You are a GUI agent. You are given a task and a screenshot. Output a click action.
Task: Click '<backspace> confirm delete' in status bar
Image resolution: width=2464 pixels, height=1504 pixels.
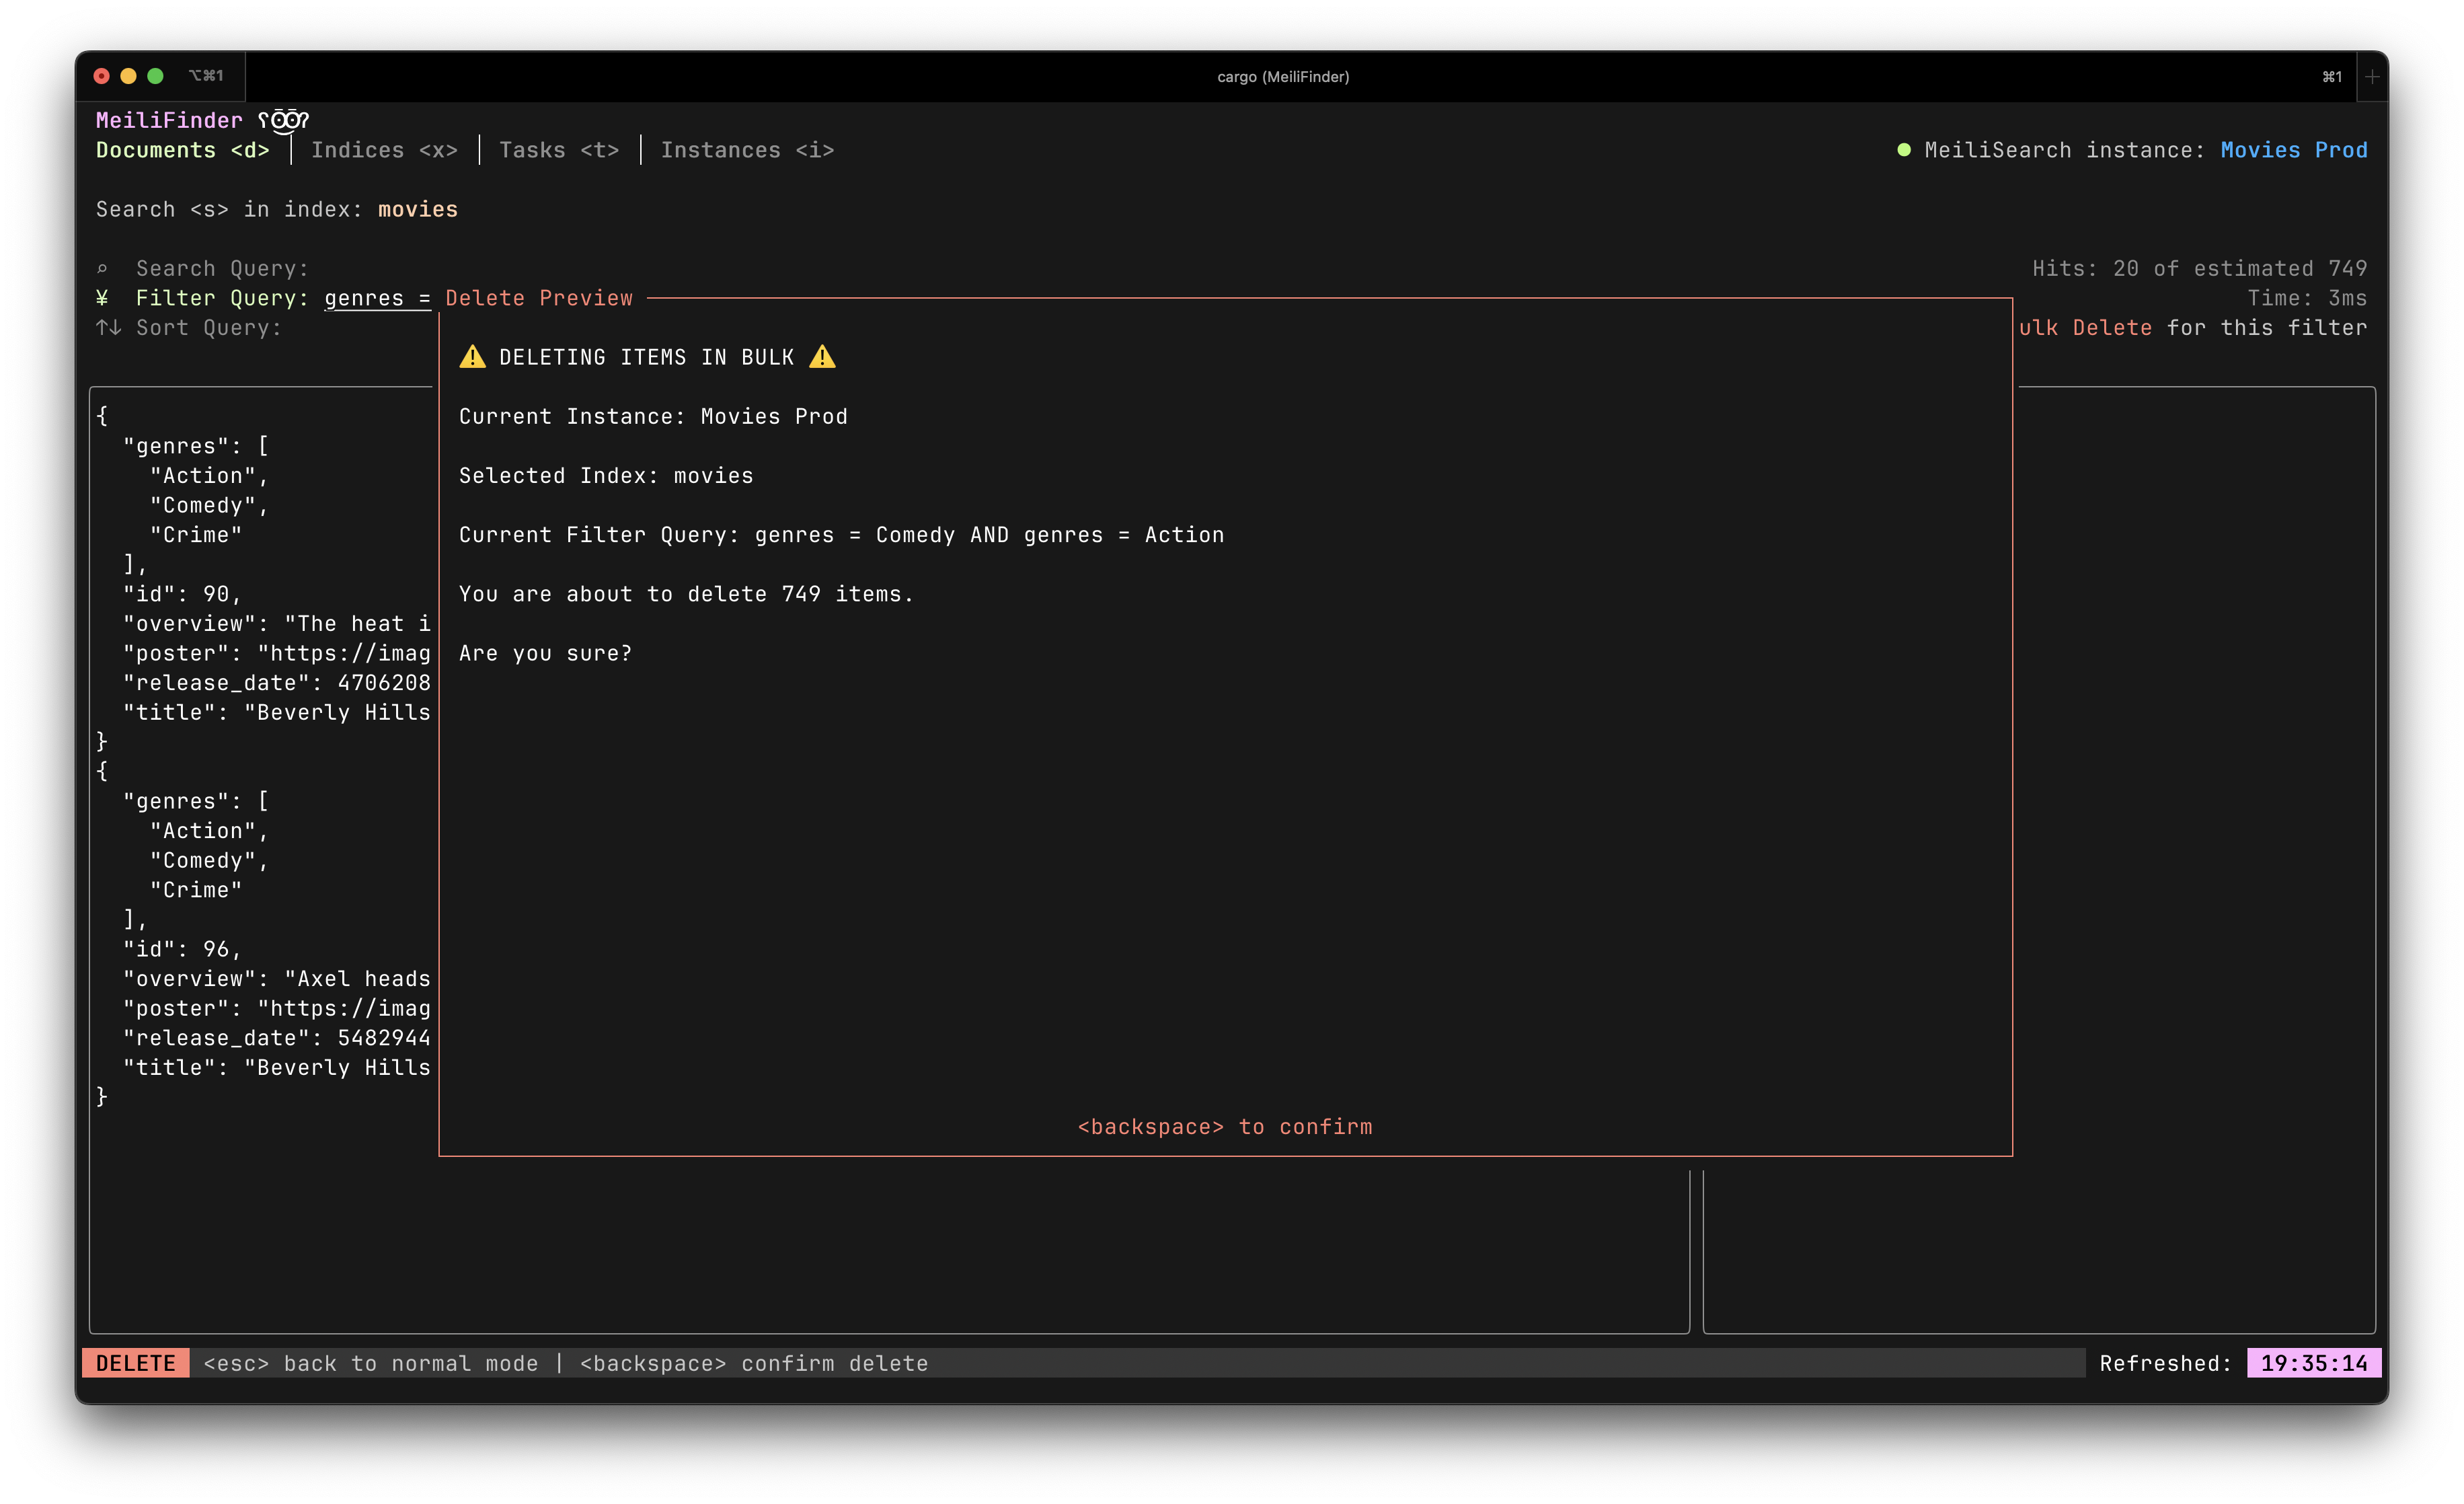[754, 1364]
